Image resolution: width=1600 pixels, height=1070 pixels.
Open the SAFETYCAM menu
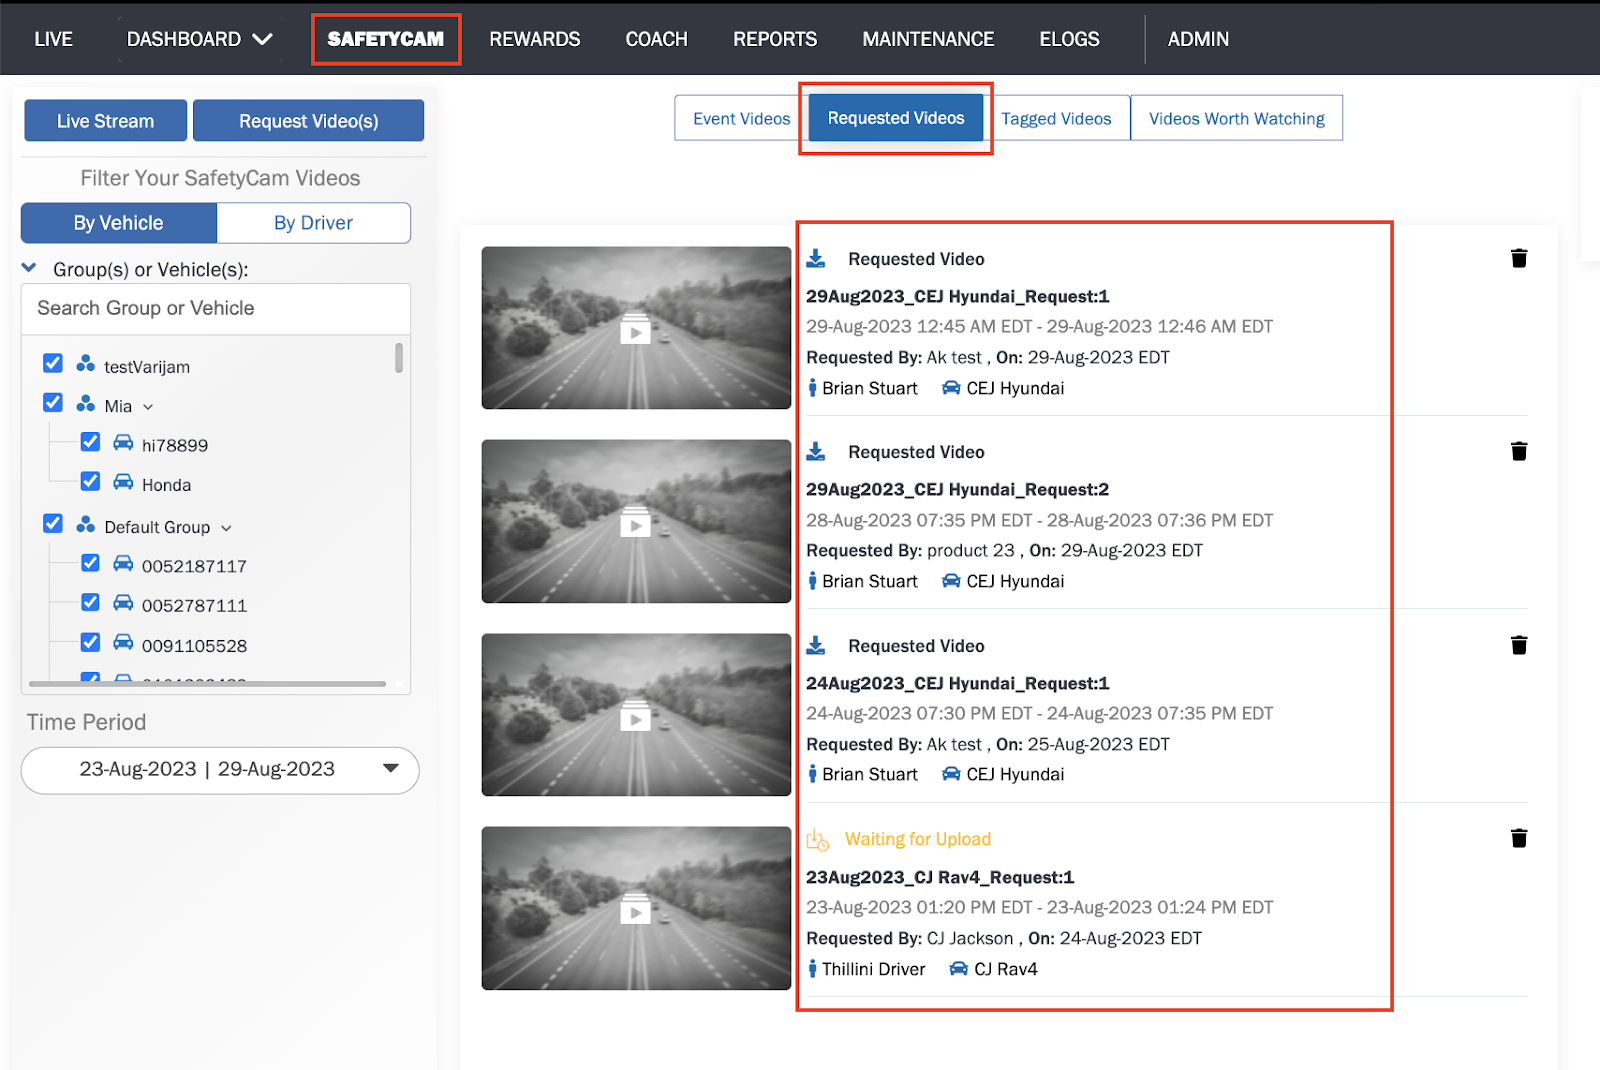(x=386, y=39)
